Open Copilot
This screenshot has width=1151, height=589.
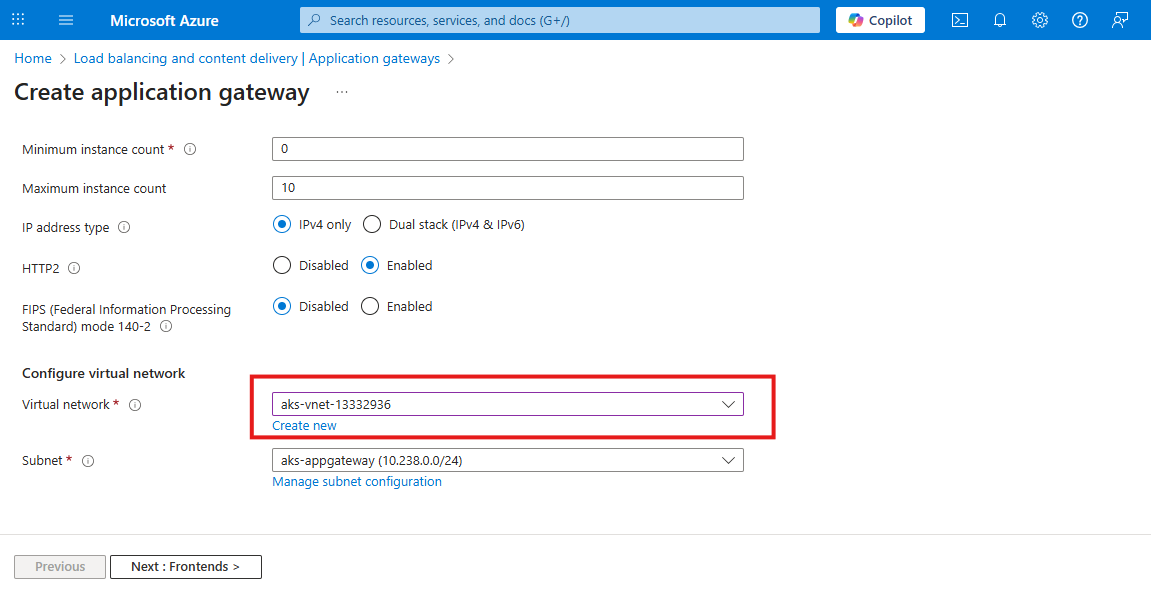tap(879, 20)
